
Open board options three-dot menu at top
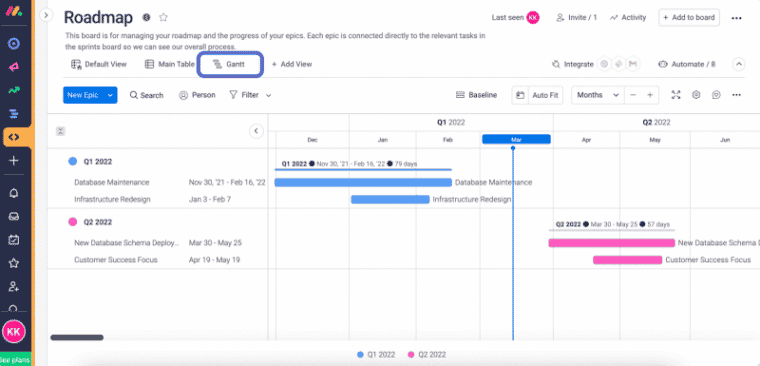pyautogui.click(x=736, y=18)
